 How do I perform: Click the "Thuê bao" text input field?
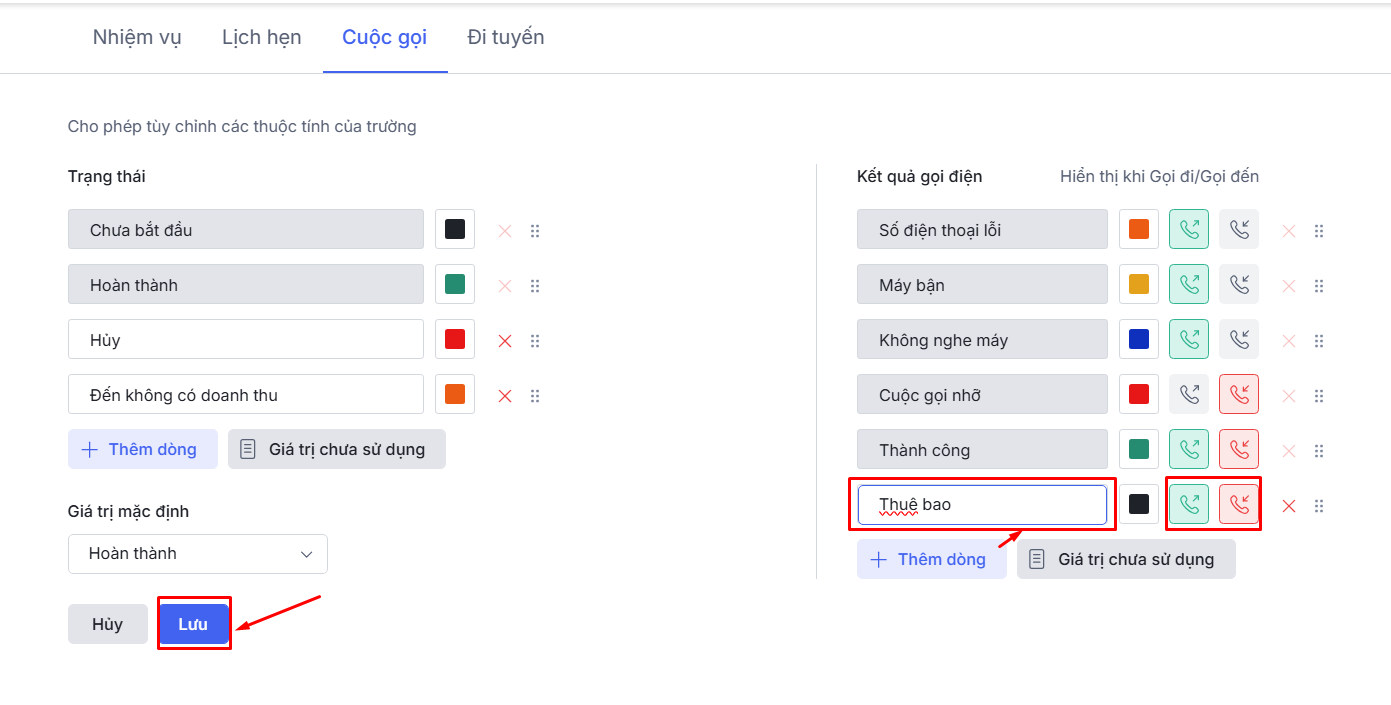tap(982, 505)
